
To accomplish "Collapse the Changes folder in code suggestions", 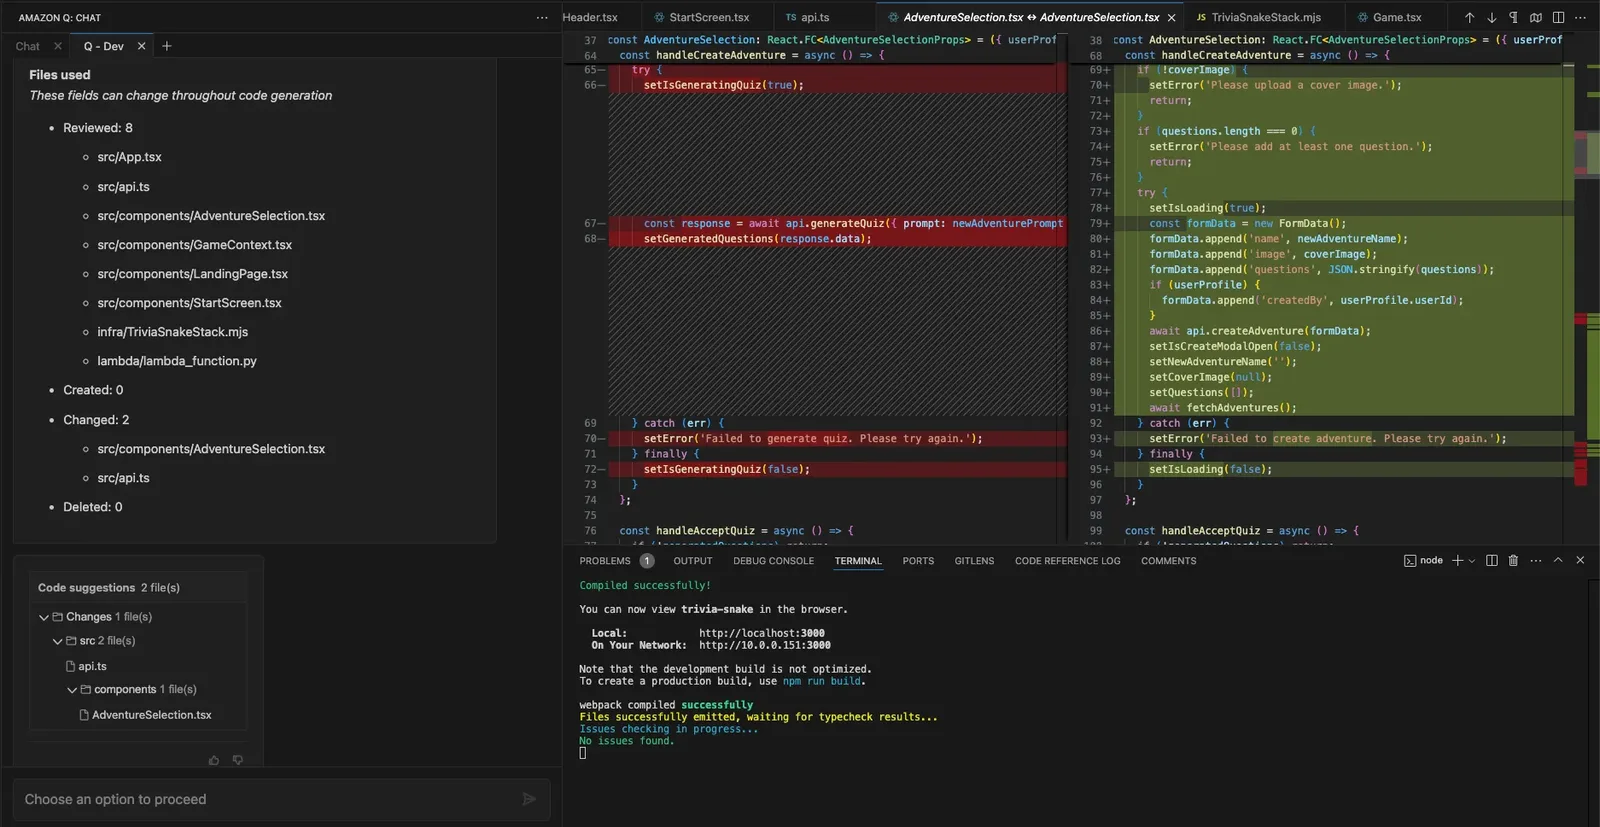I will click(x=44, y=617).
